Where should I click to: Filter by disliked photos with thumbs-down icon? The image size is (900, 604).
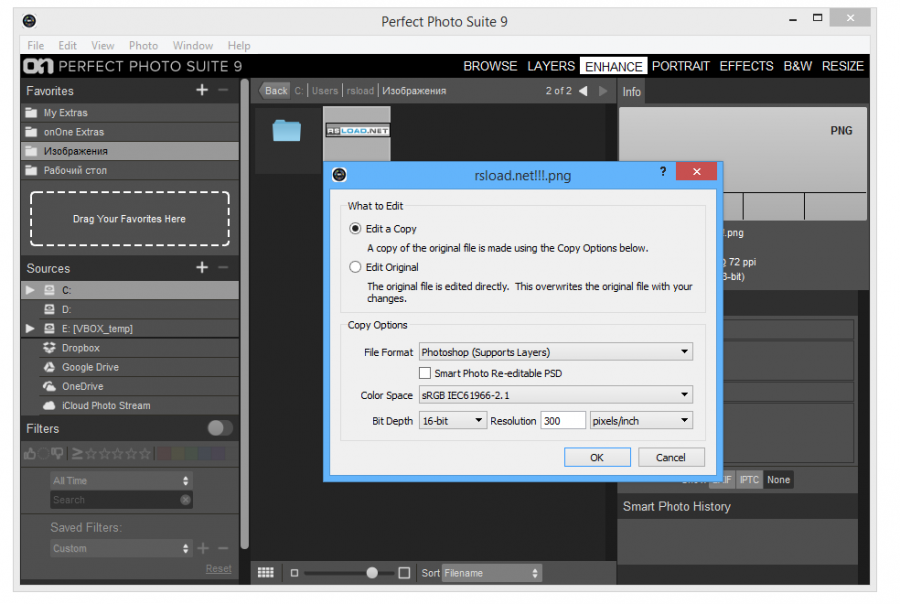tap(57, 454)
